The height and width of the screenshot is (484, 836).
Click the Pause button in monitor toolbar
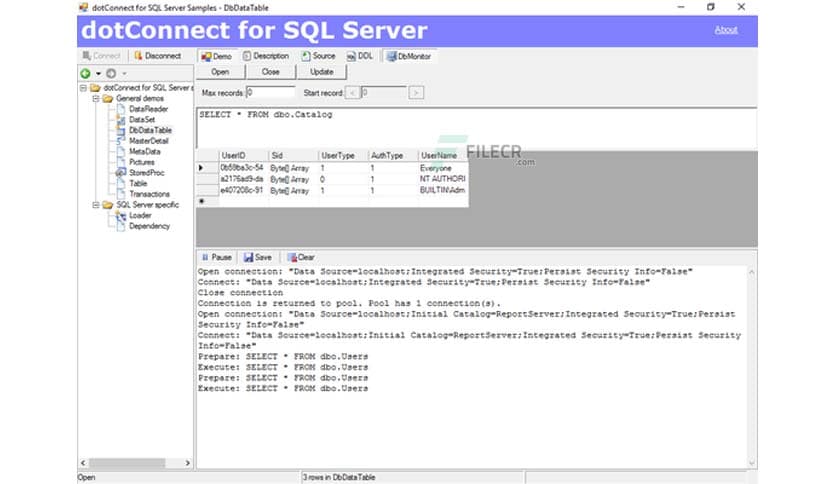pyautogui.click(x=216, y=257)
